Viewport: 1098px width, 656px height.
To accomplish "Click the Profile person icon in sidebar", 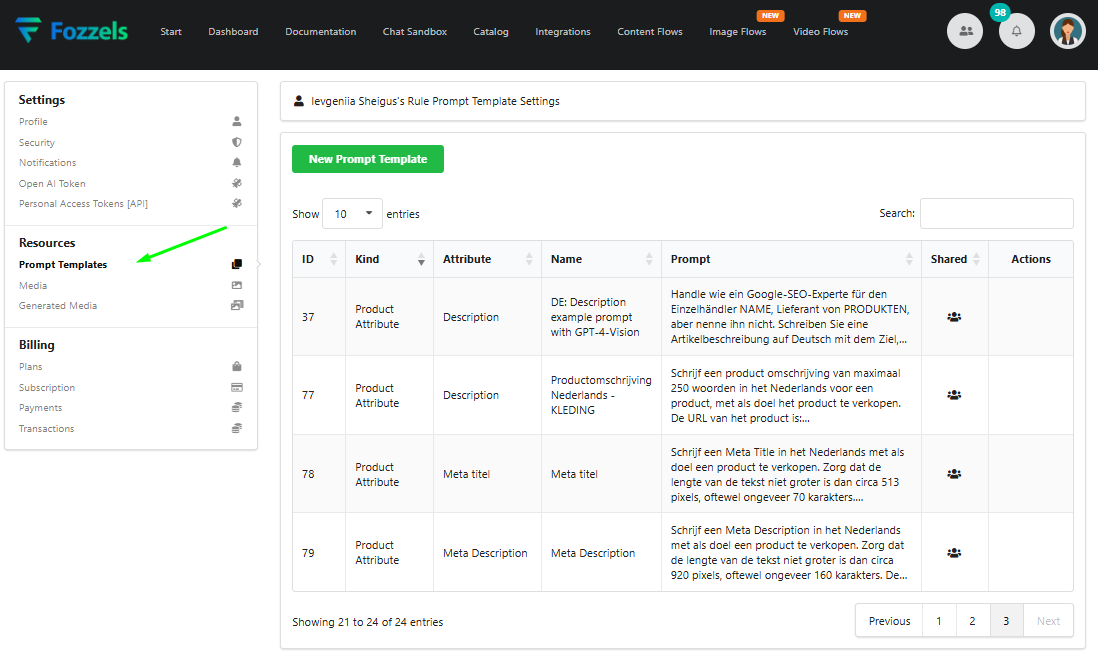I will point(237,121).
